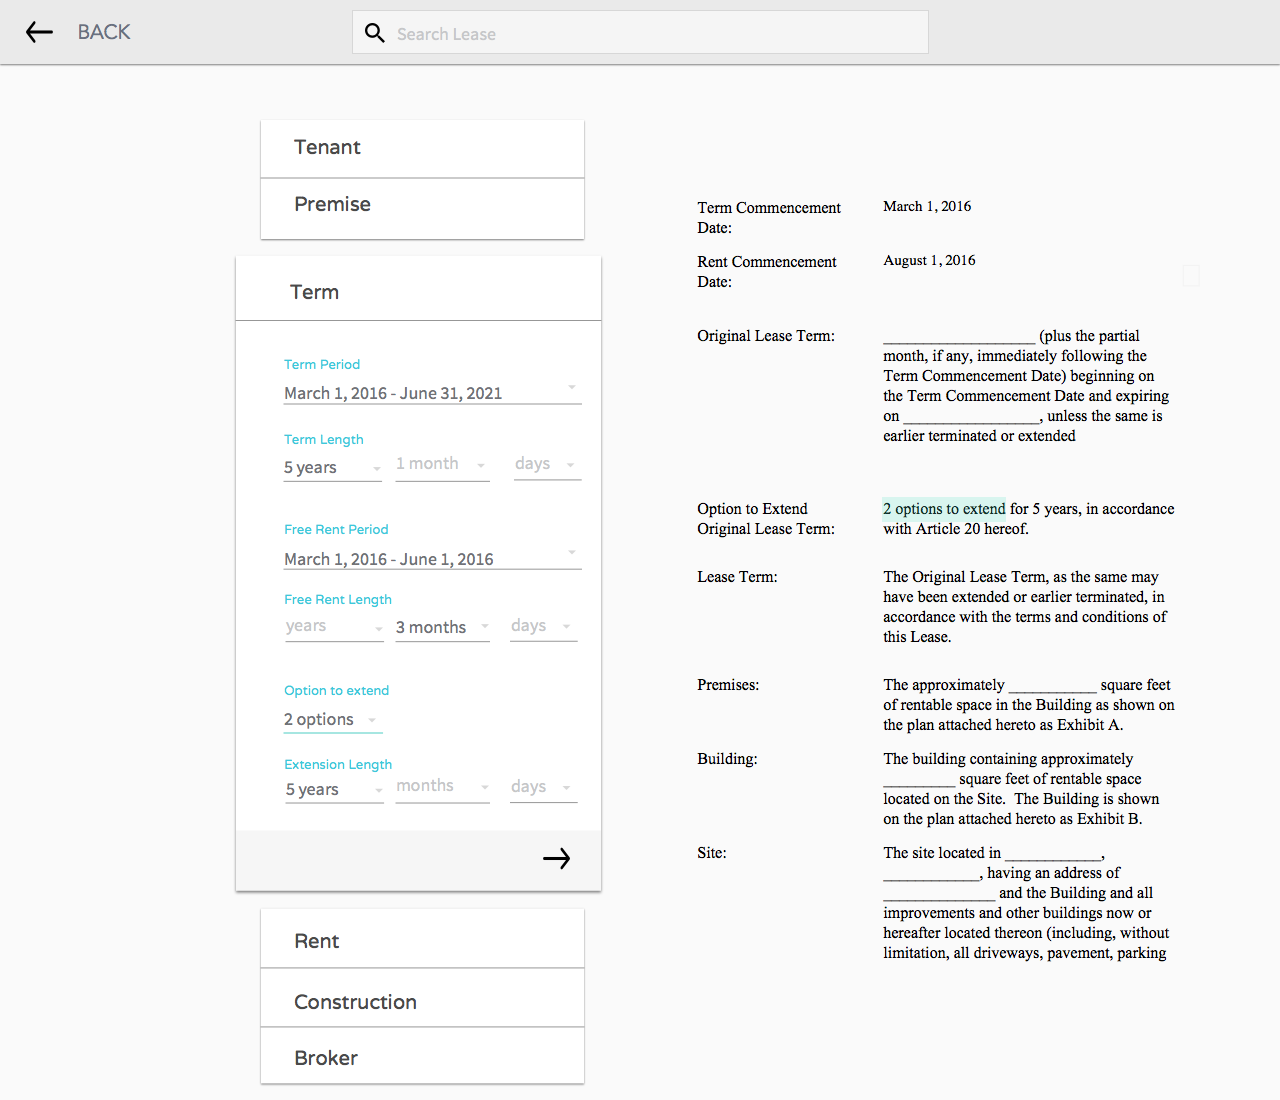Click 'August 1, 2016' rent commencement date

(929, 260)
